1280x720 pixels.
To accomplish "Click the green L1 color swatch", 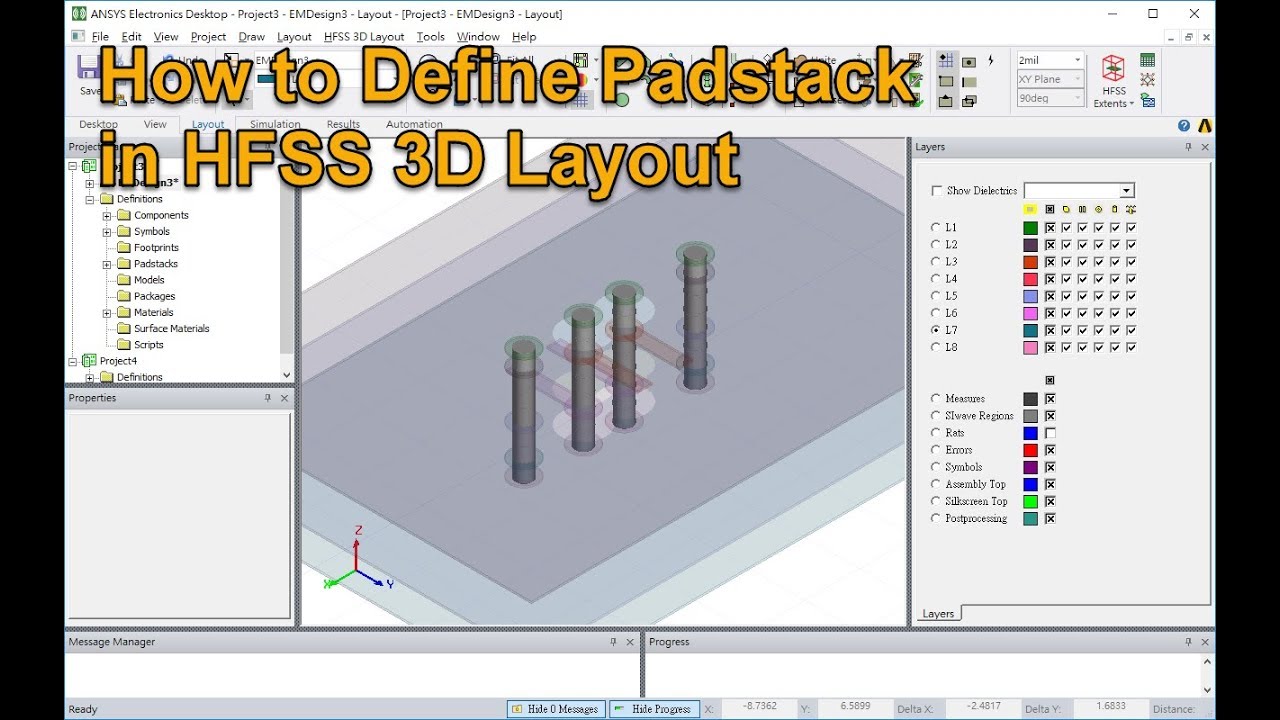I will (x=1030, y=228).
